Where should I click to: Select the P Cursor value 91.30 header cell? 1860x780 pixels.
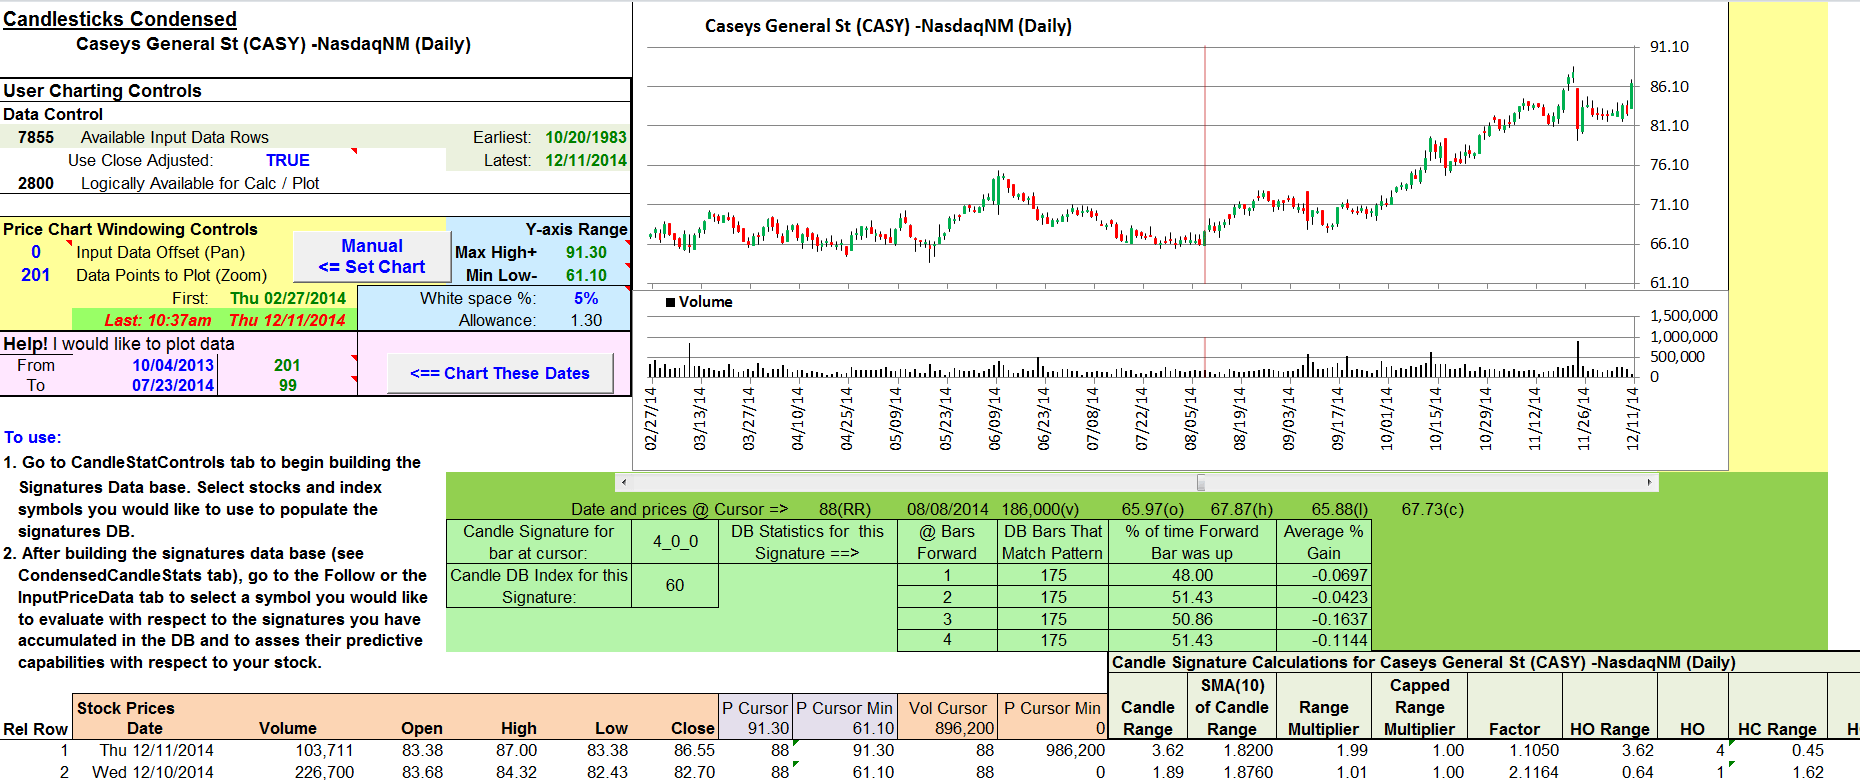tap(768, 729)
